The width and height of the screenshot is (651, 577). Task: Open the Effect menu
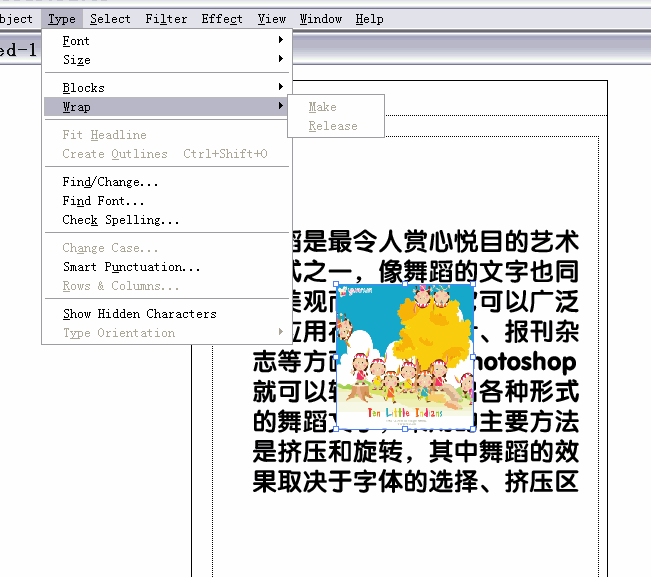(222, 19)
